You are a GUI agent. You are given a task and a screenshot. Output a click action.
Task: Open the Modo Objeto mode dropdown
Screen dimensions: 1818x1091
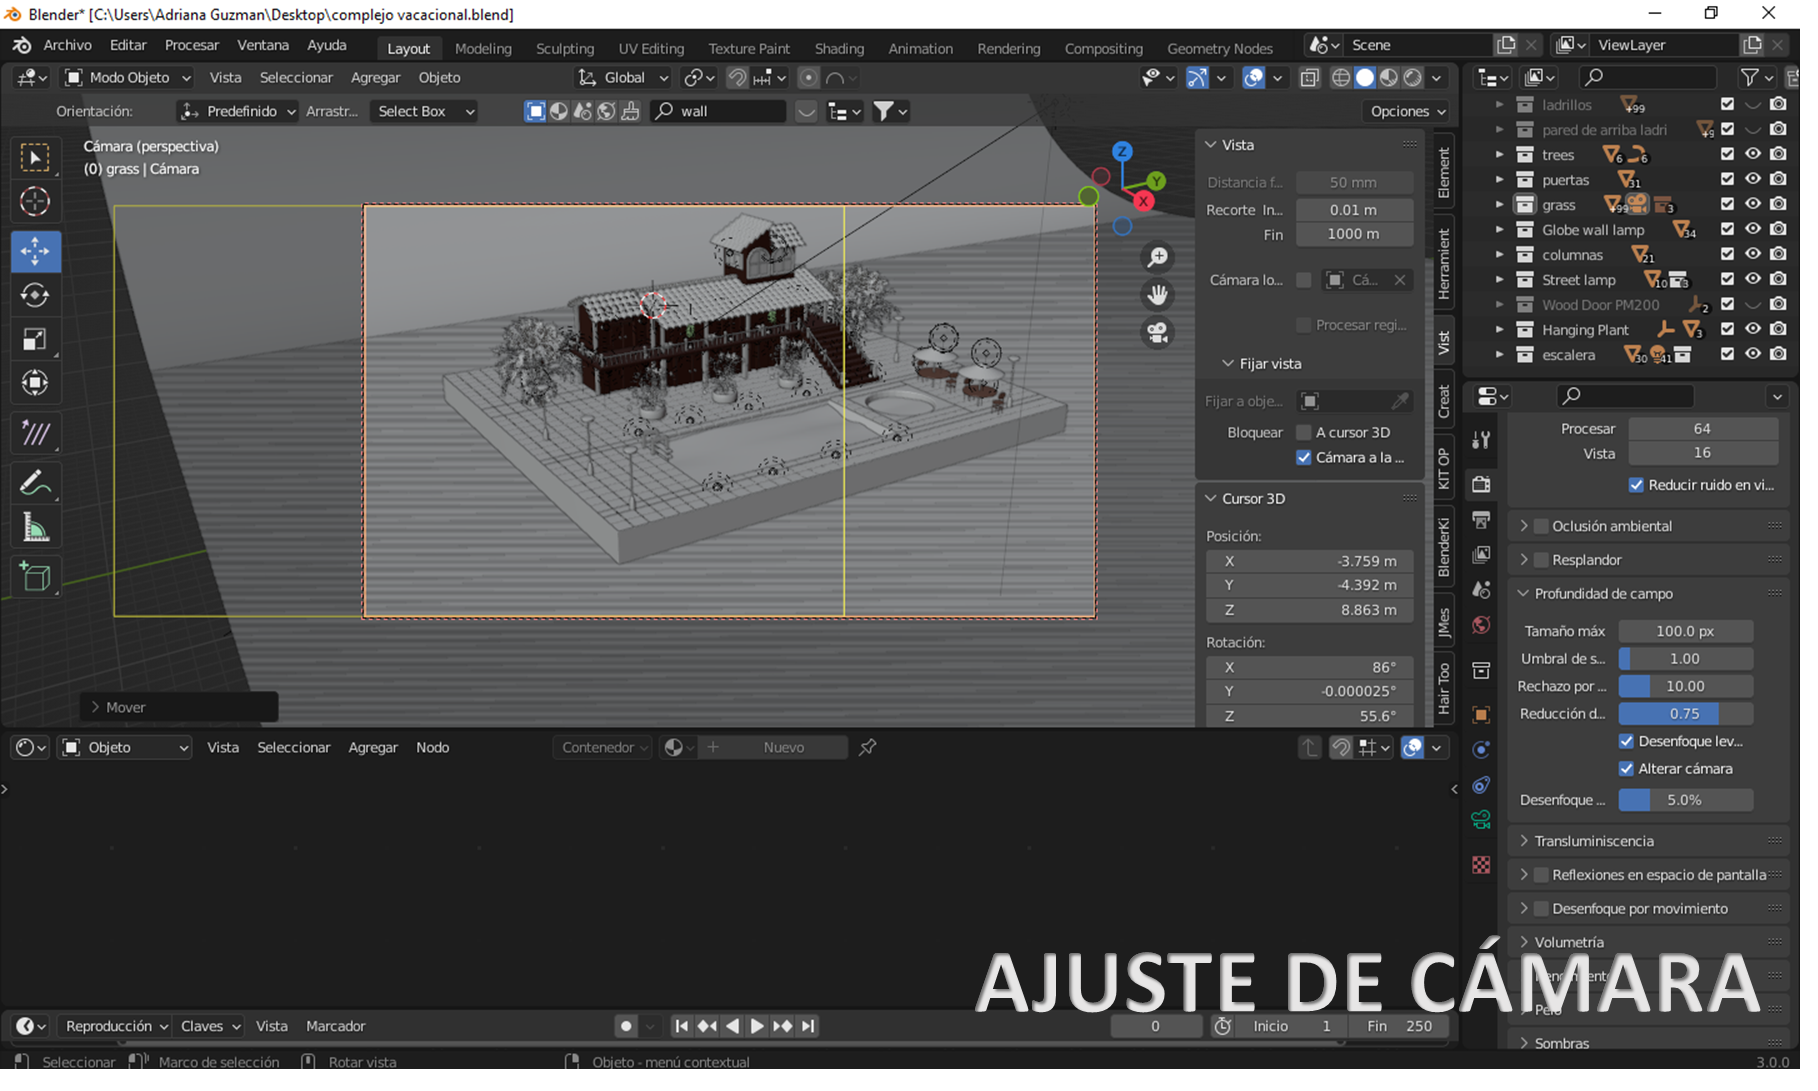pos(129,78)
